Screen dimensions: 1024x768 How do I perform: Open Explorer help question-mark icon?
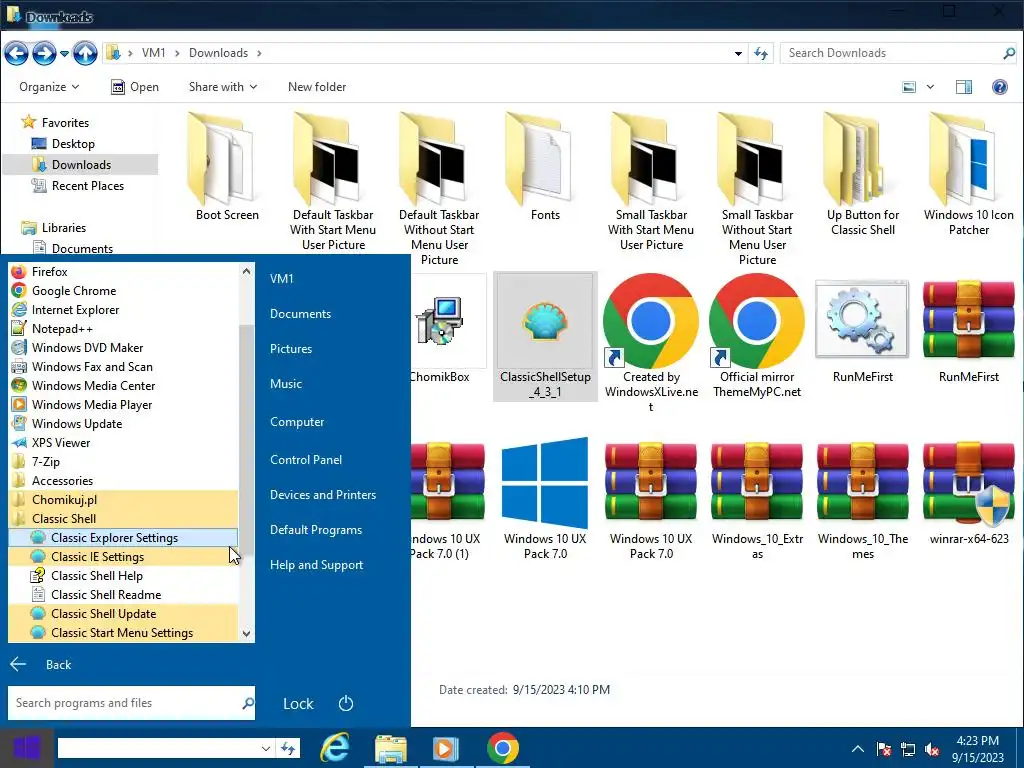(999, 87)
